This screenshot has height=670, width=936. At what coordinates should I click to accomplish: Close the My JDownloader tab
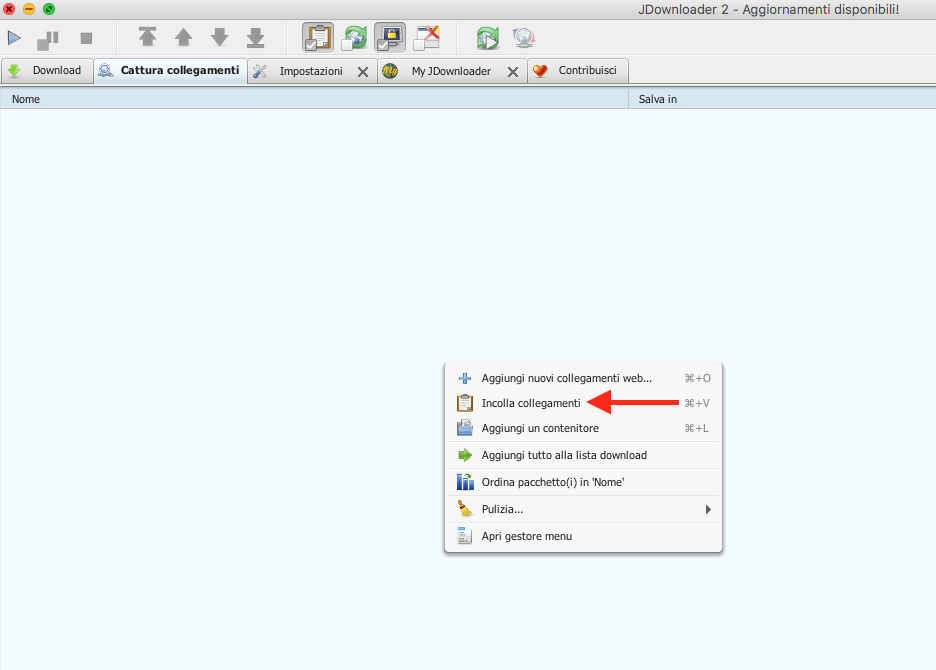click(x=513, y=72)
